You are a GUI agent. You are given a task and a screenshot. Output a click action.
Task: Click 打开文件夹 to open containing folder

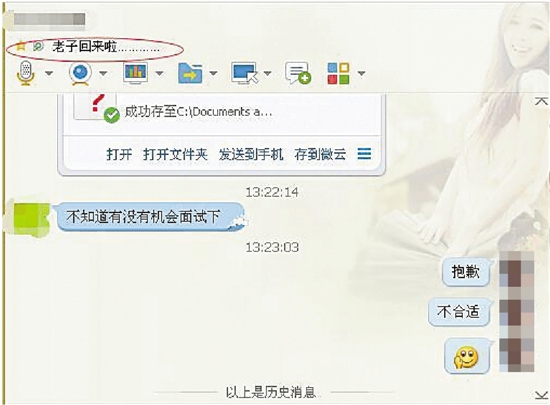[x=175, y=154]
